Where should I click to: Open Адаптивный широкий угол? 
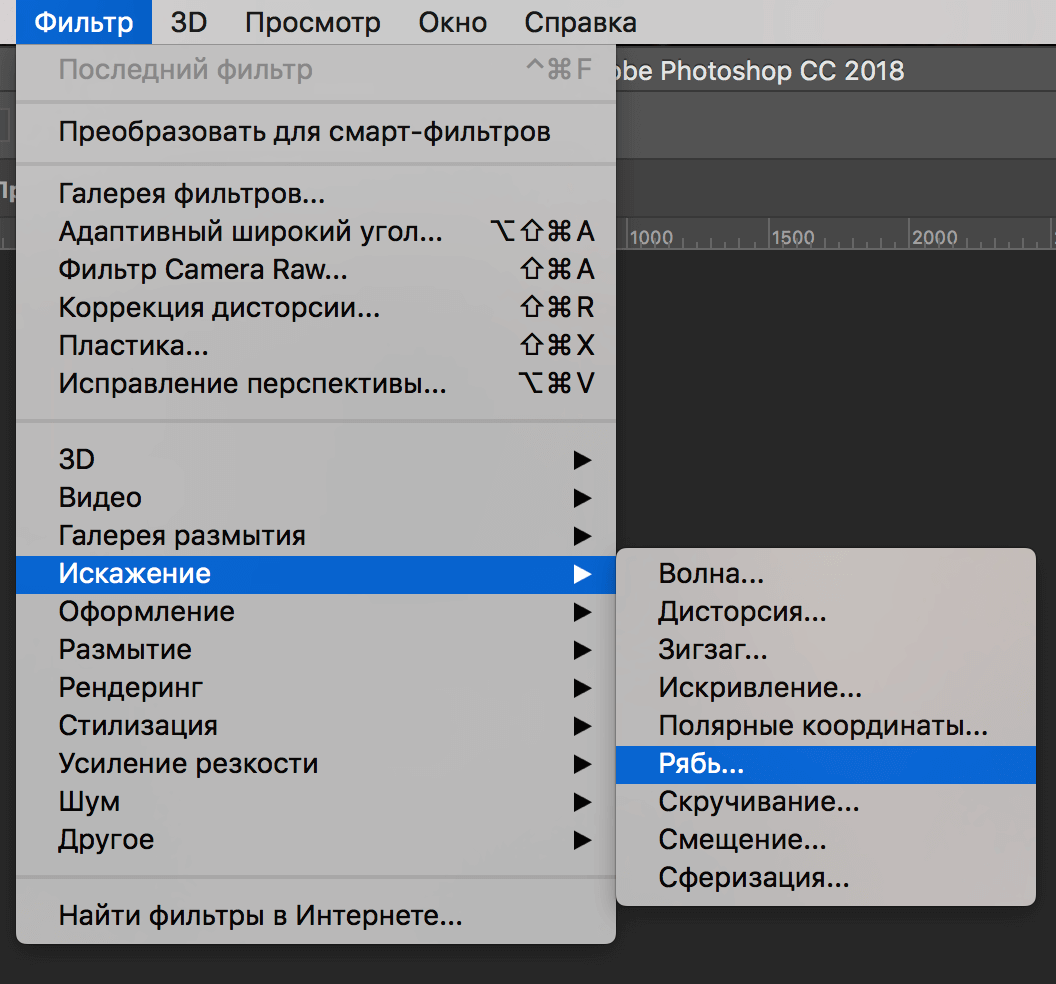210,231
